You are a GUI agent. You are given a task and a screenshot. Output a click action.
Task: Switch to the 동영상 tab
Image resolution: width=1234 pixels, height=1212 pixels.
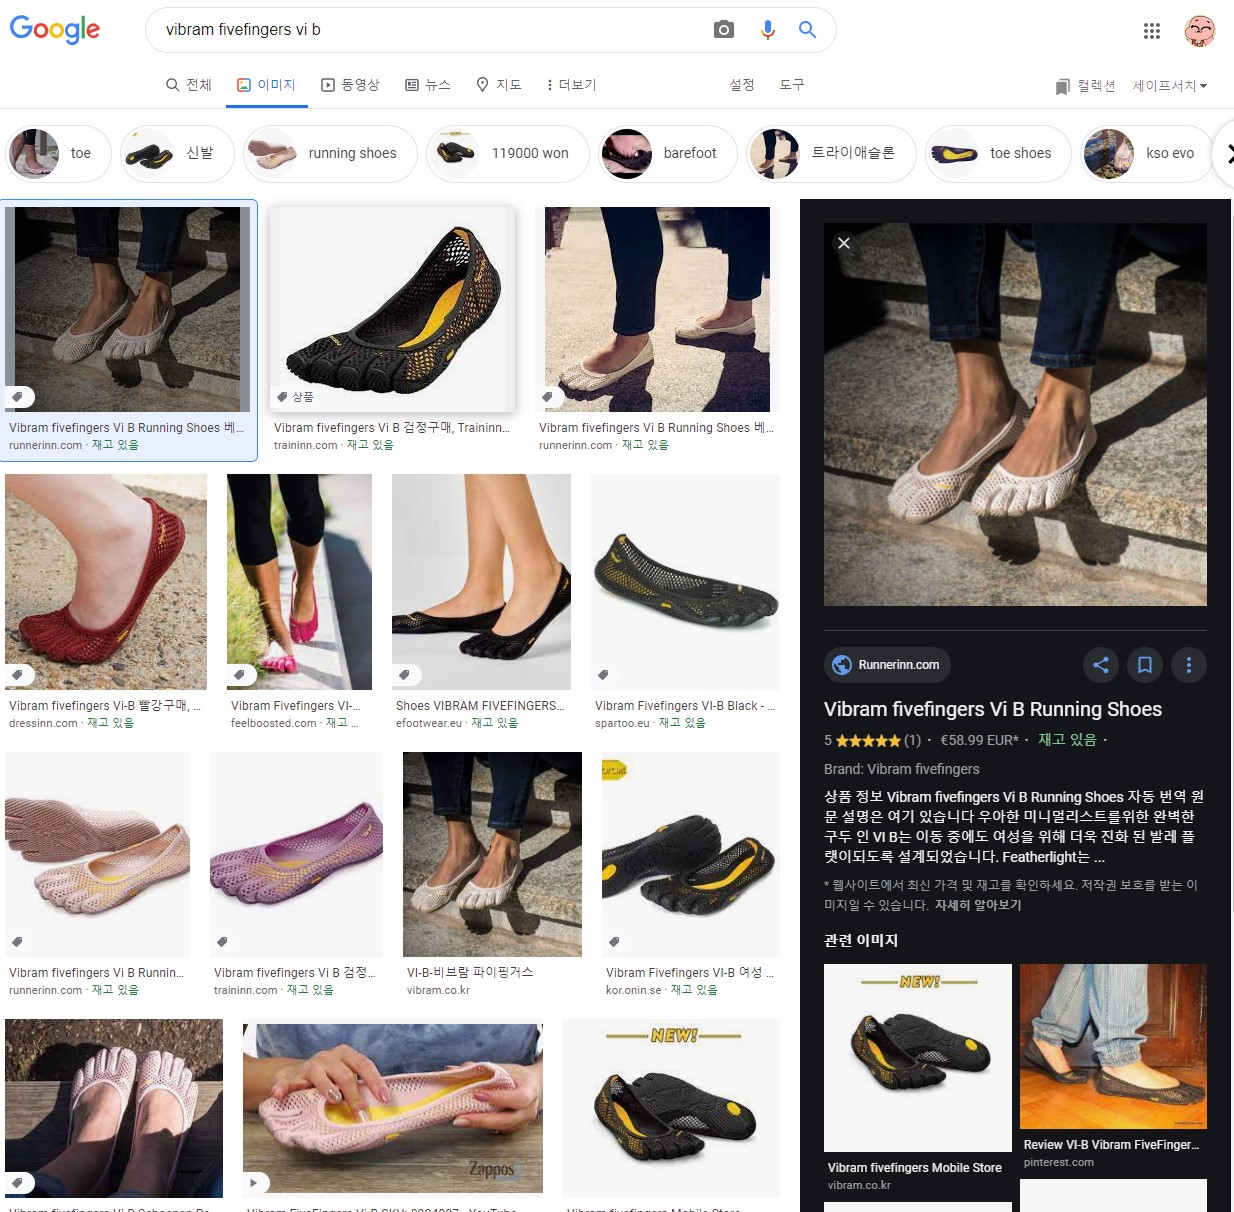350,85
